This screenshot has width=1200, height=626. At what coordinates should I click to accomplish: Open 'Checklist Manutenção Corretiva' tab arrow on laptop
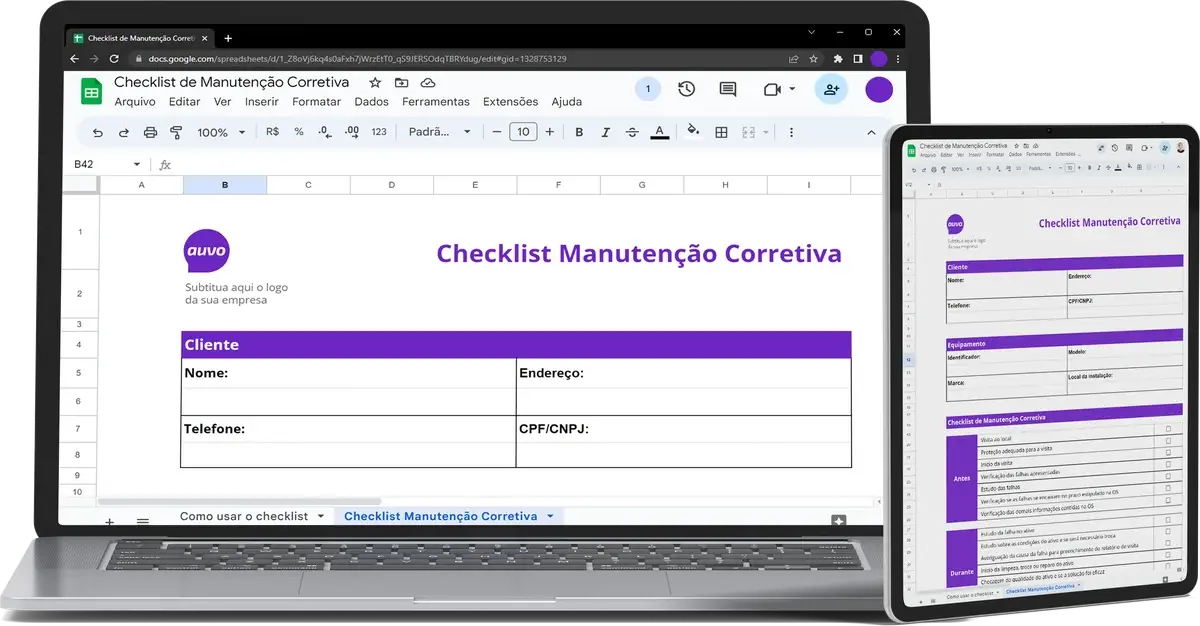550,516
